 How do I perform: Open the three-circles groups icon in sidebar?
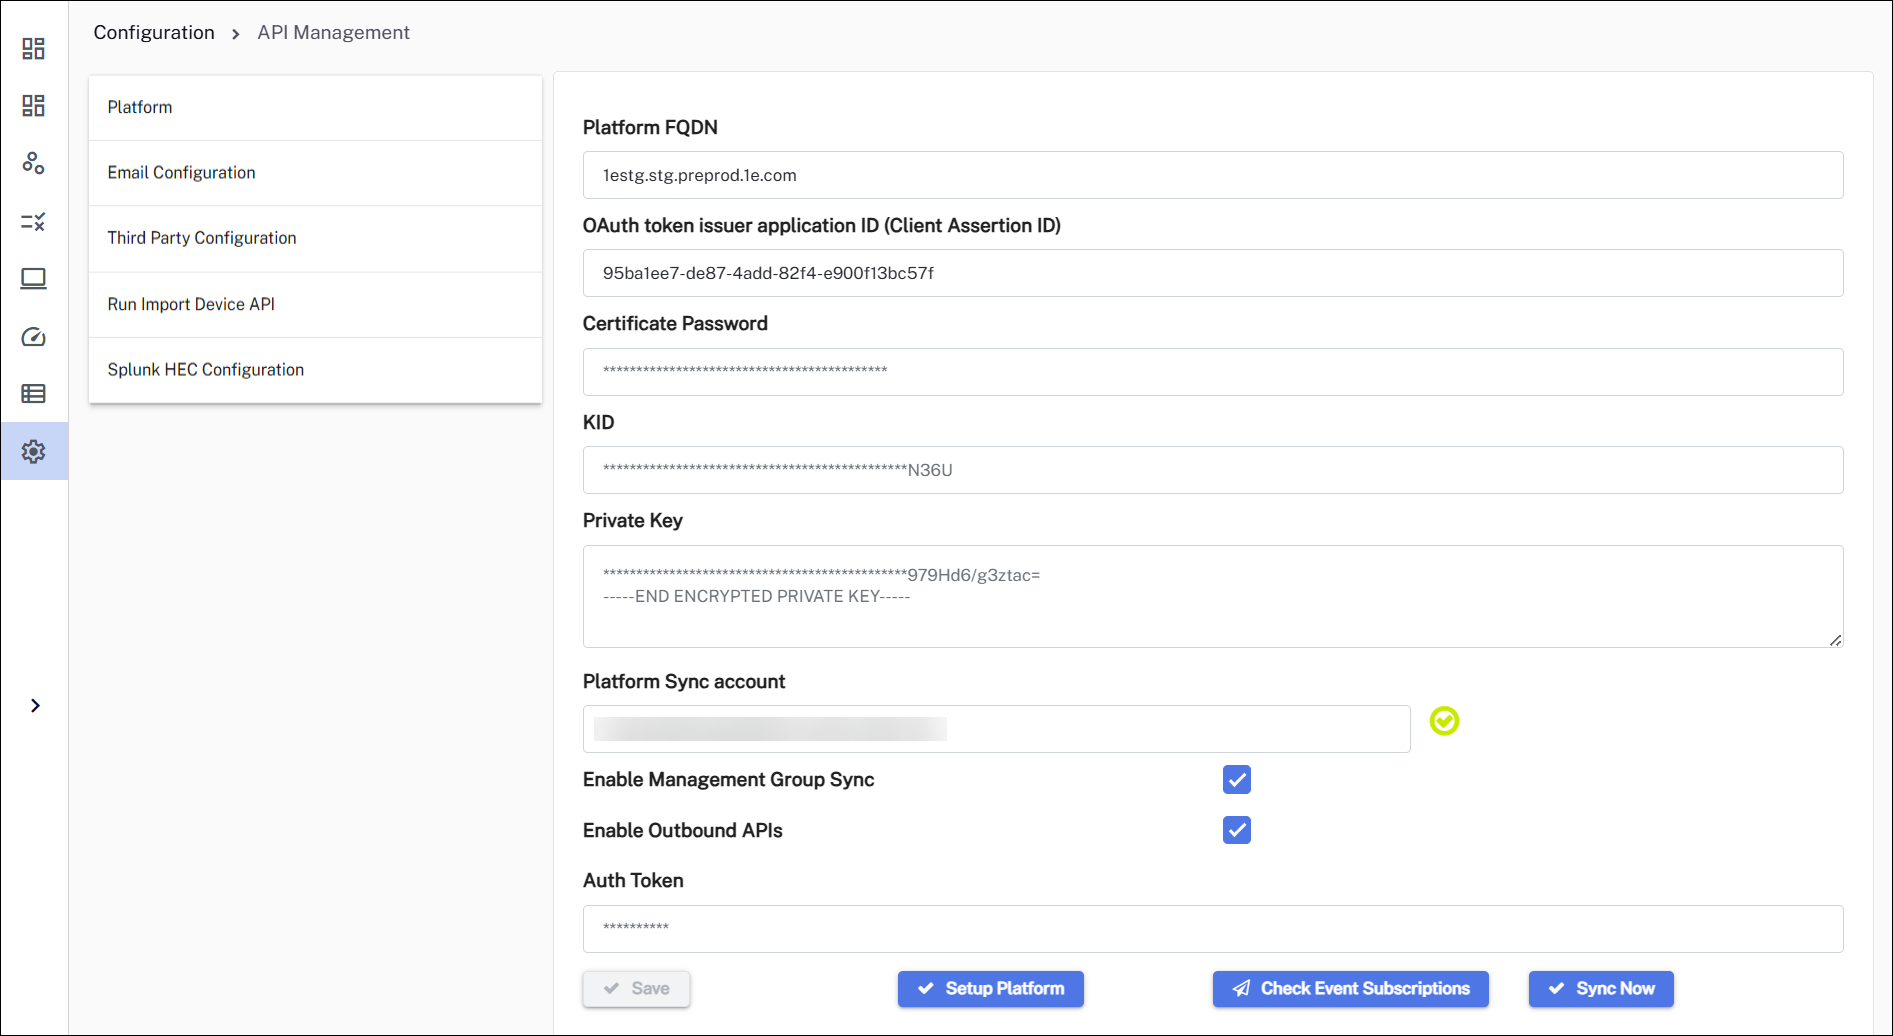[x=34, y=163]
